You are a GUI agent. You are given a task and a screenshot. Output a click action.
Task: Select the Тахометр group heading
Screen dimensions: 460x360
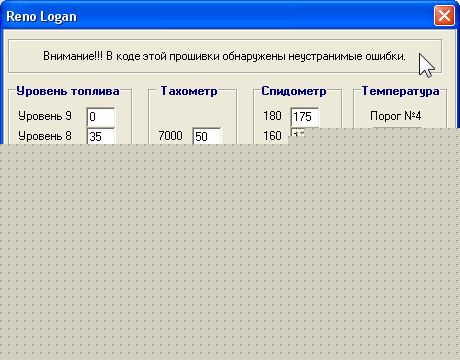189,91
